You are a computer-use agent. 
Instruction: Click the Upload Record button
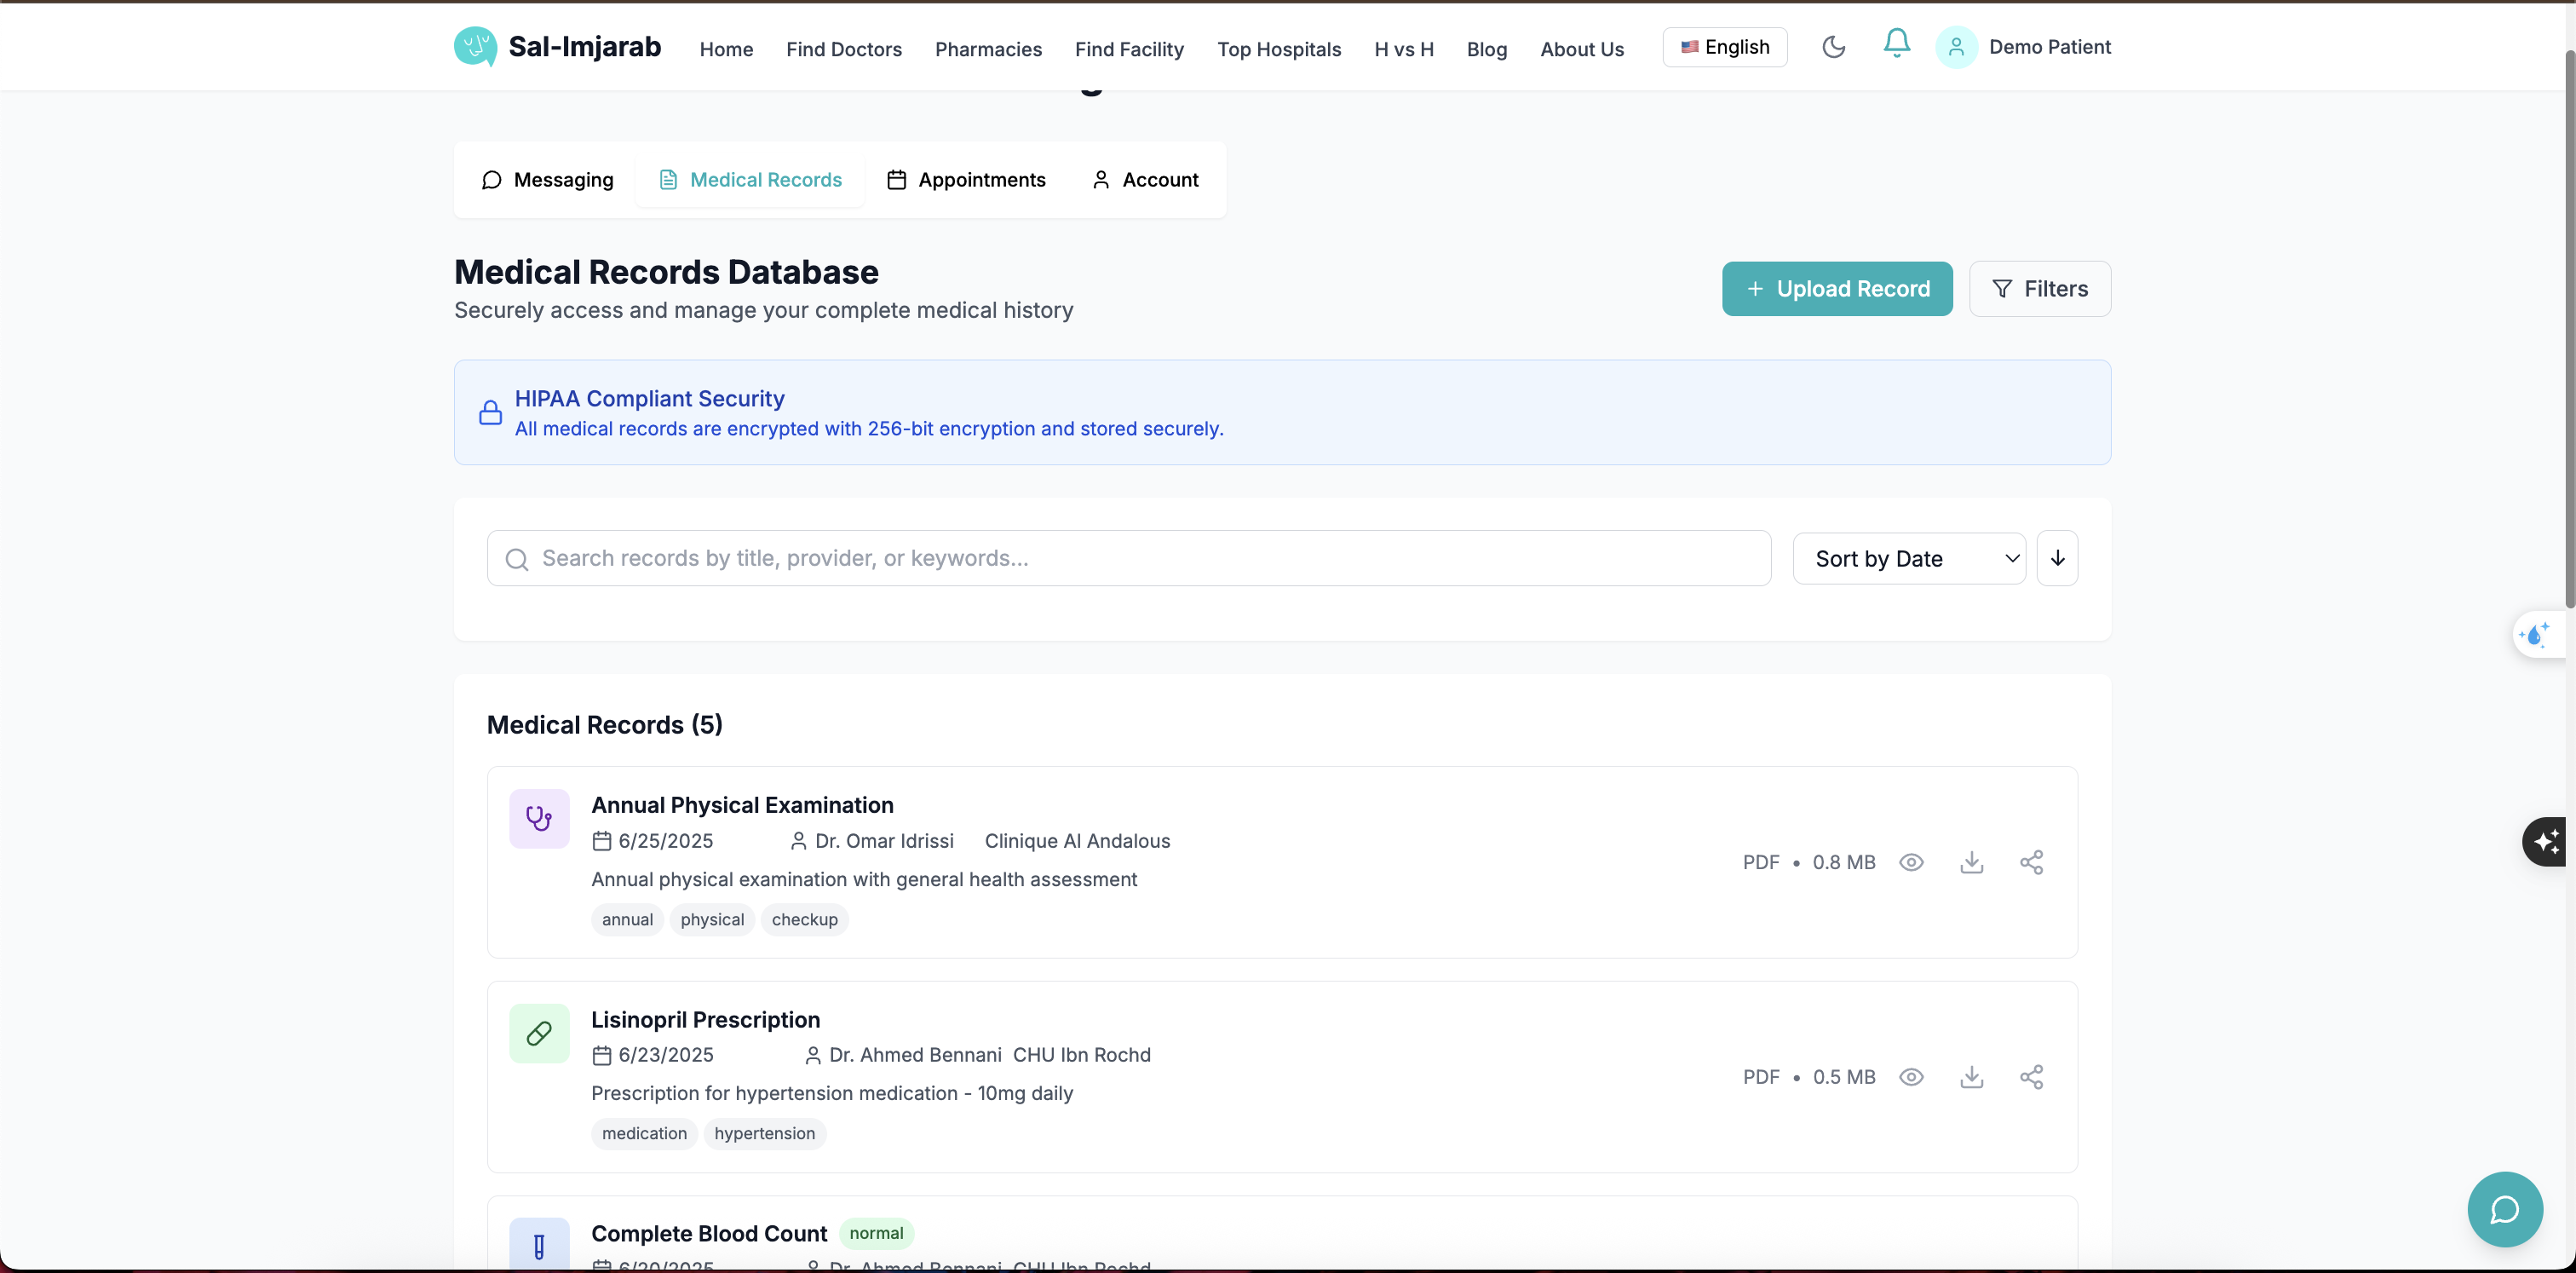click(x=1836, y=289)
